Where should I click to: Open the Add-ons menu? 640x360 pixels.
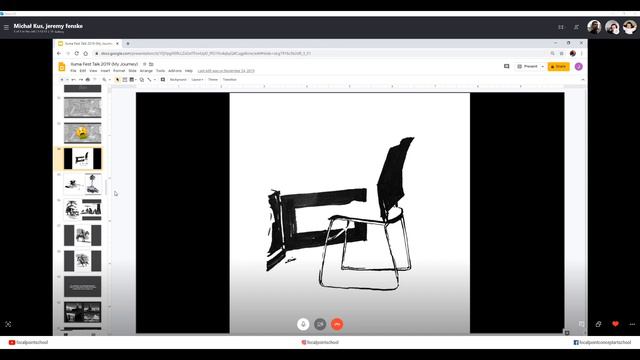(x=175, y=71)
